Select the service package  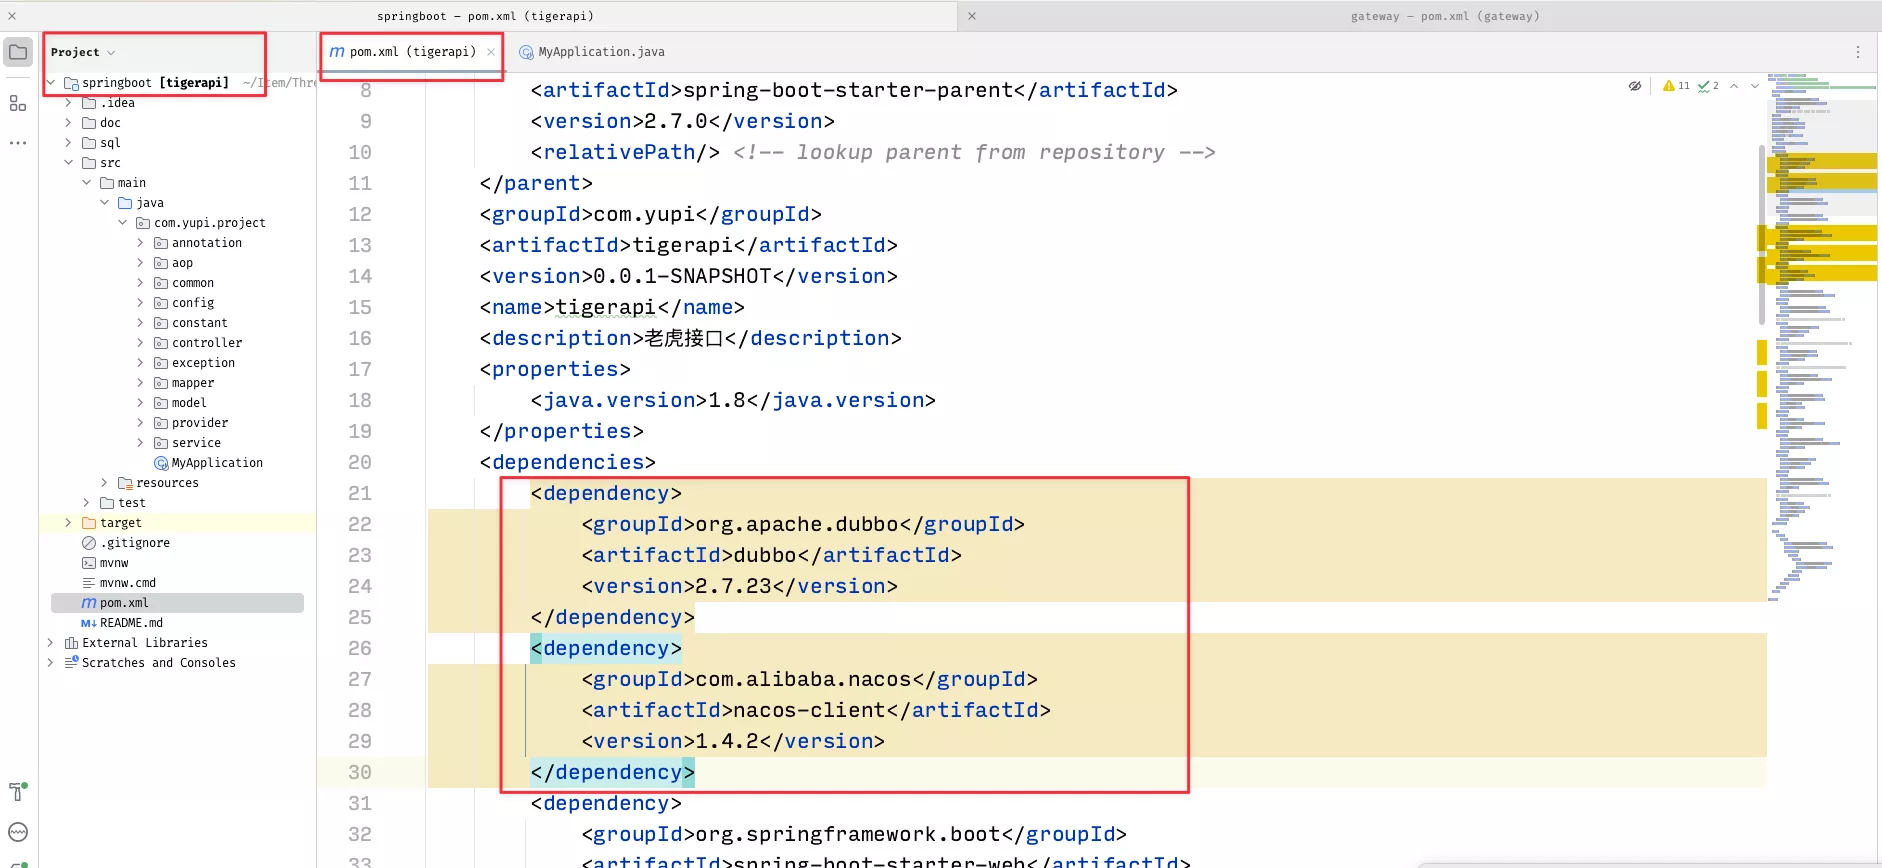click(196, 443)
